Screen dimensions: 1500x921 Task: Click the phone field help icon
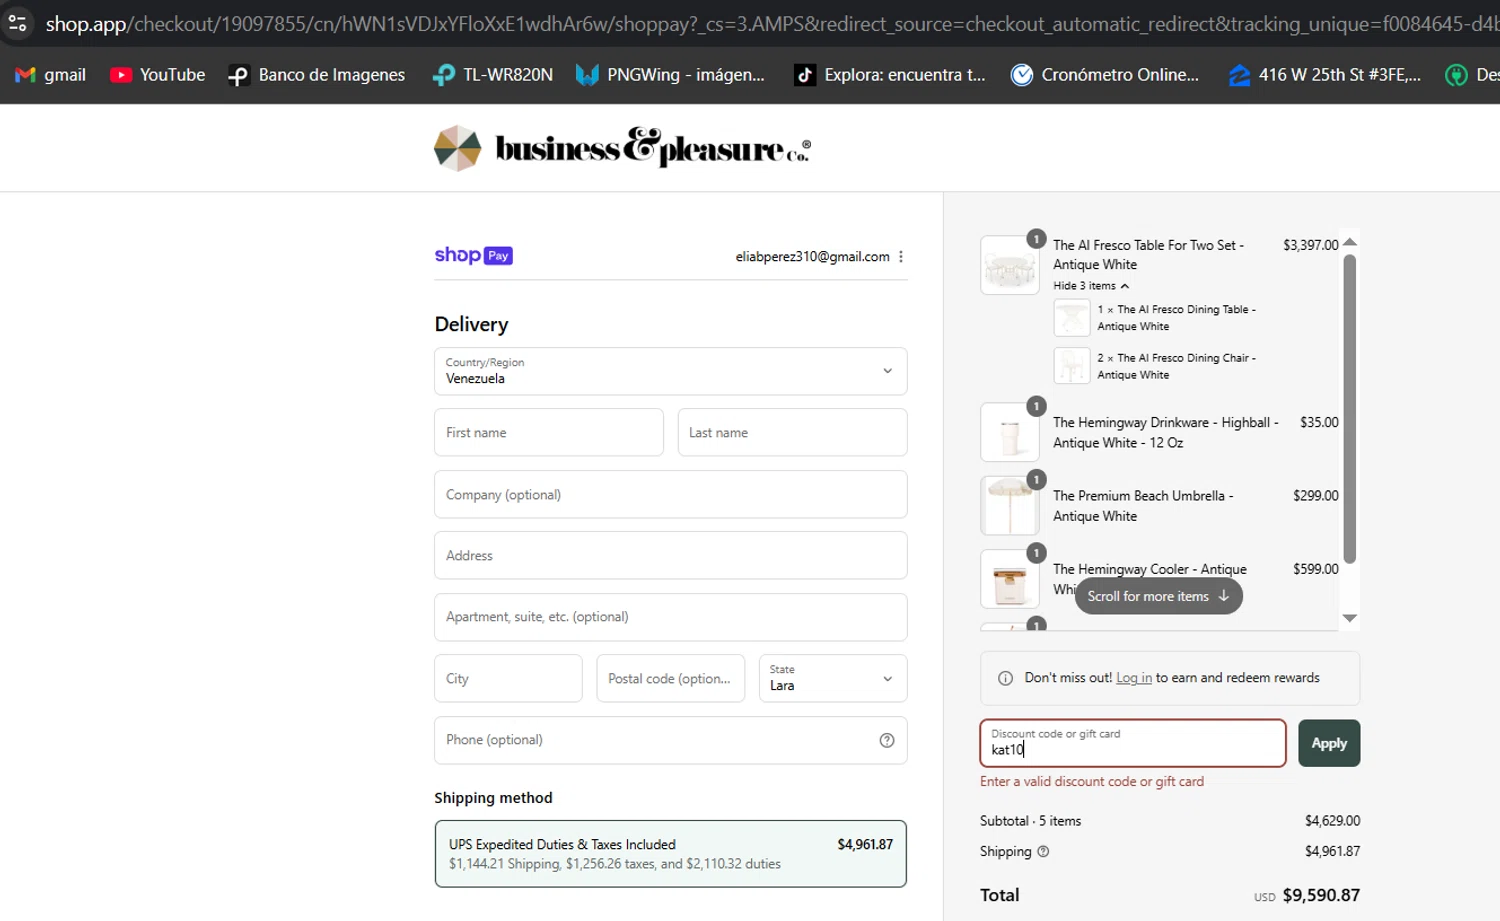coord(887,740)
